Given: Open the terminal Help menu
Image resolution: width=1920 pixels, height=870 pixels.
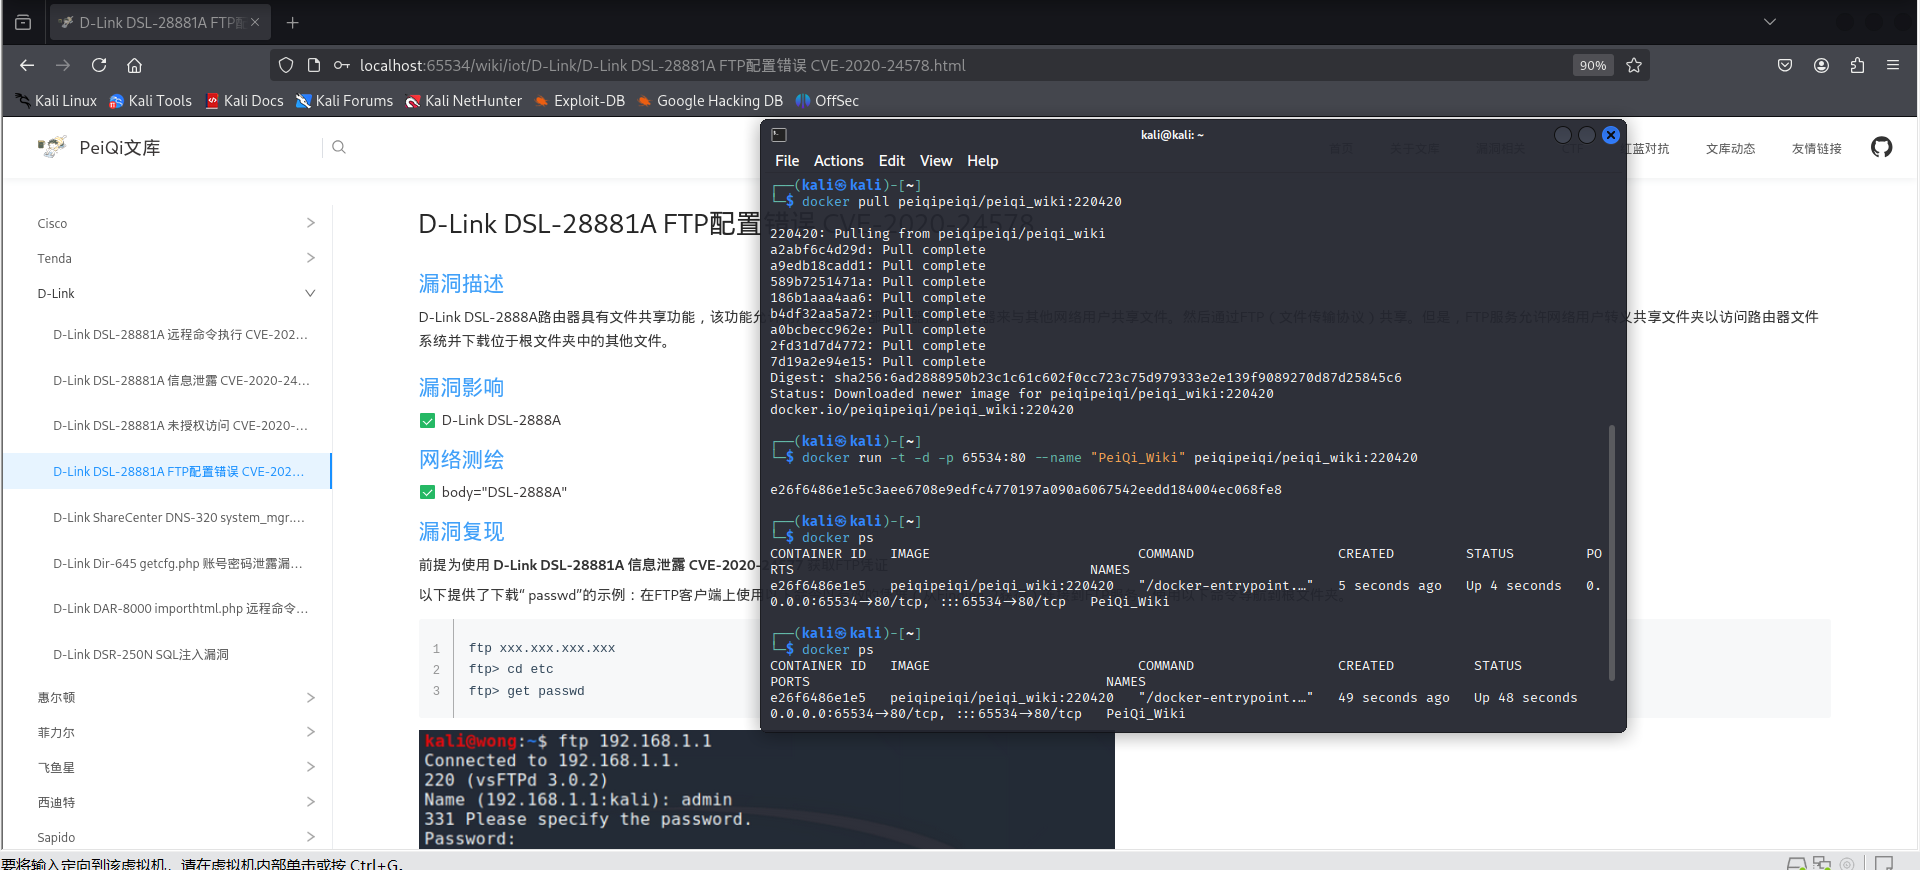Looking at the screenshot, I should (982, 161).
